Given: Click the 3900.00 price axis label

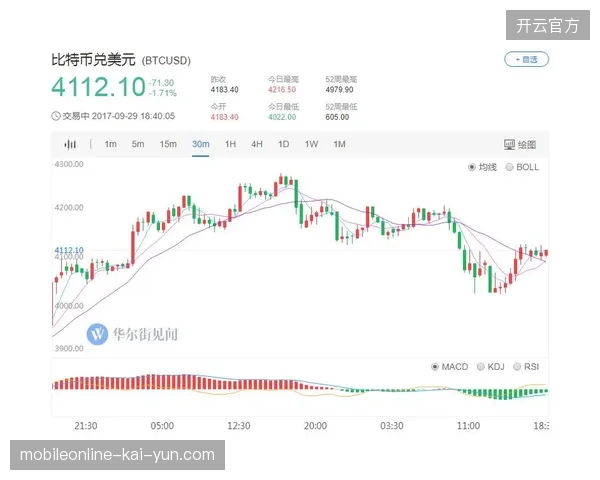Looking at the screenshot, I should (69, 348).
